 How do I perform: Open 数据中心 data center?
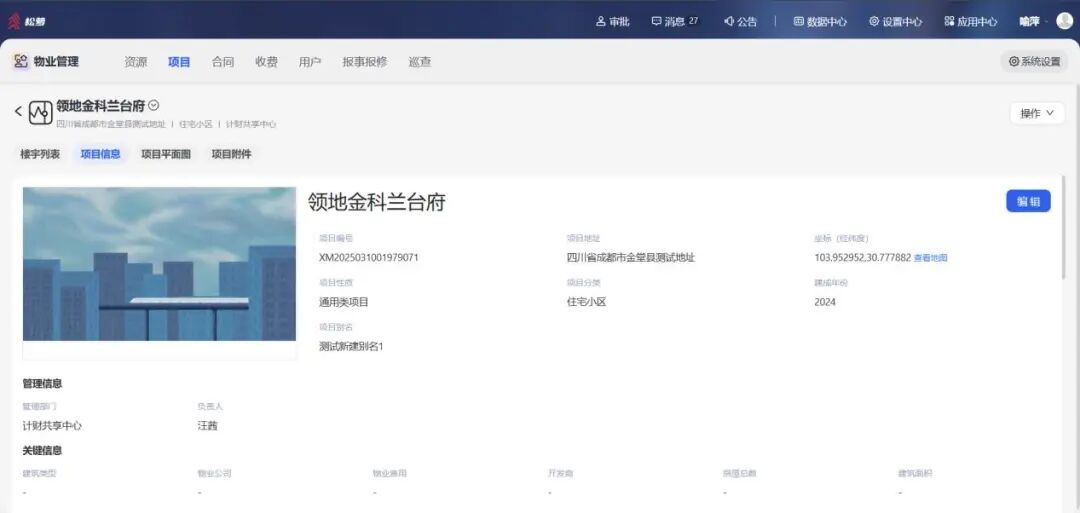point(820,21)
